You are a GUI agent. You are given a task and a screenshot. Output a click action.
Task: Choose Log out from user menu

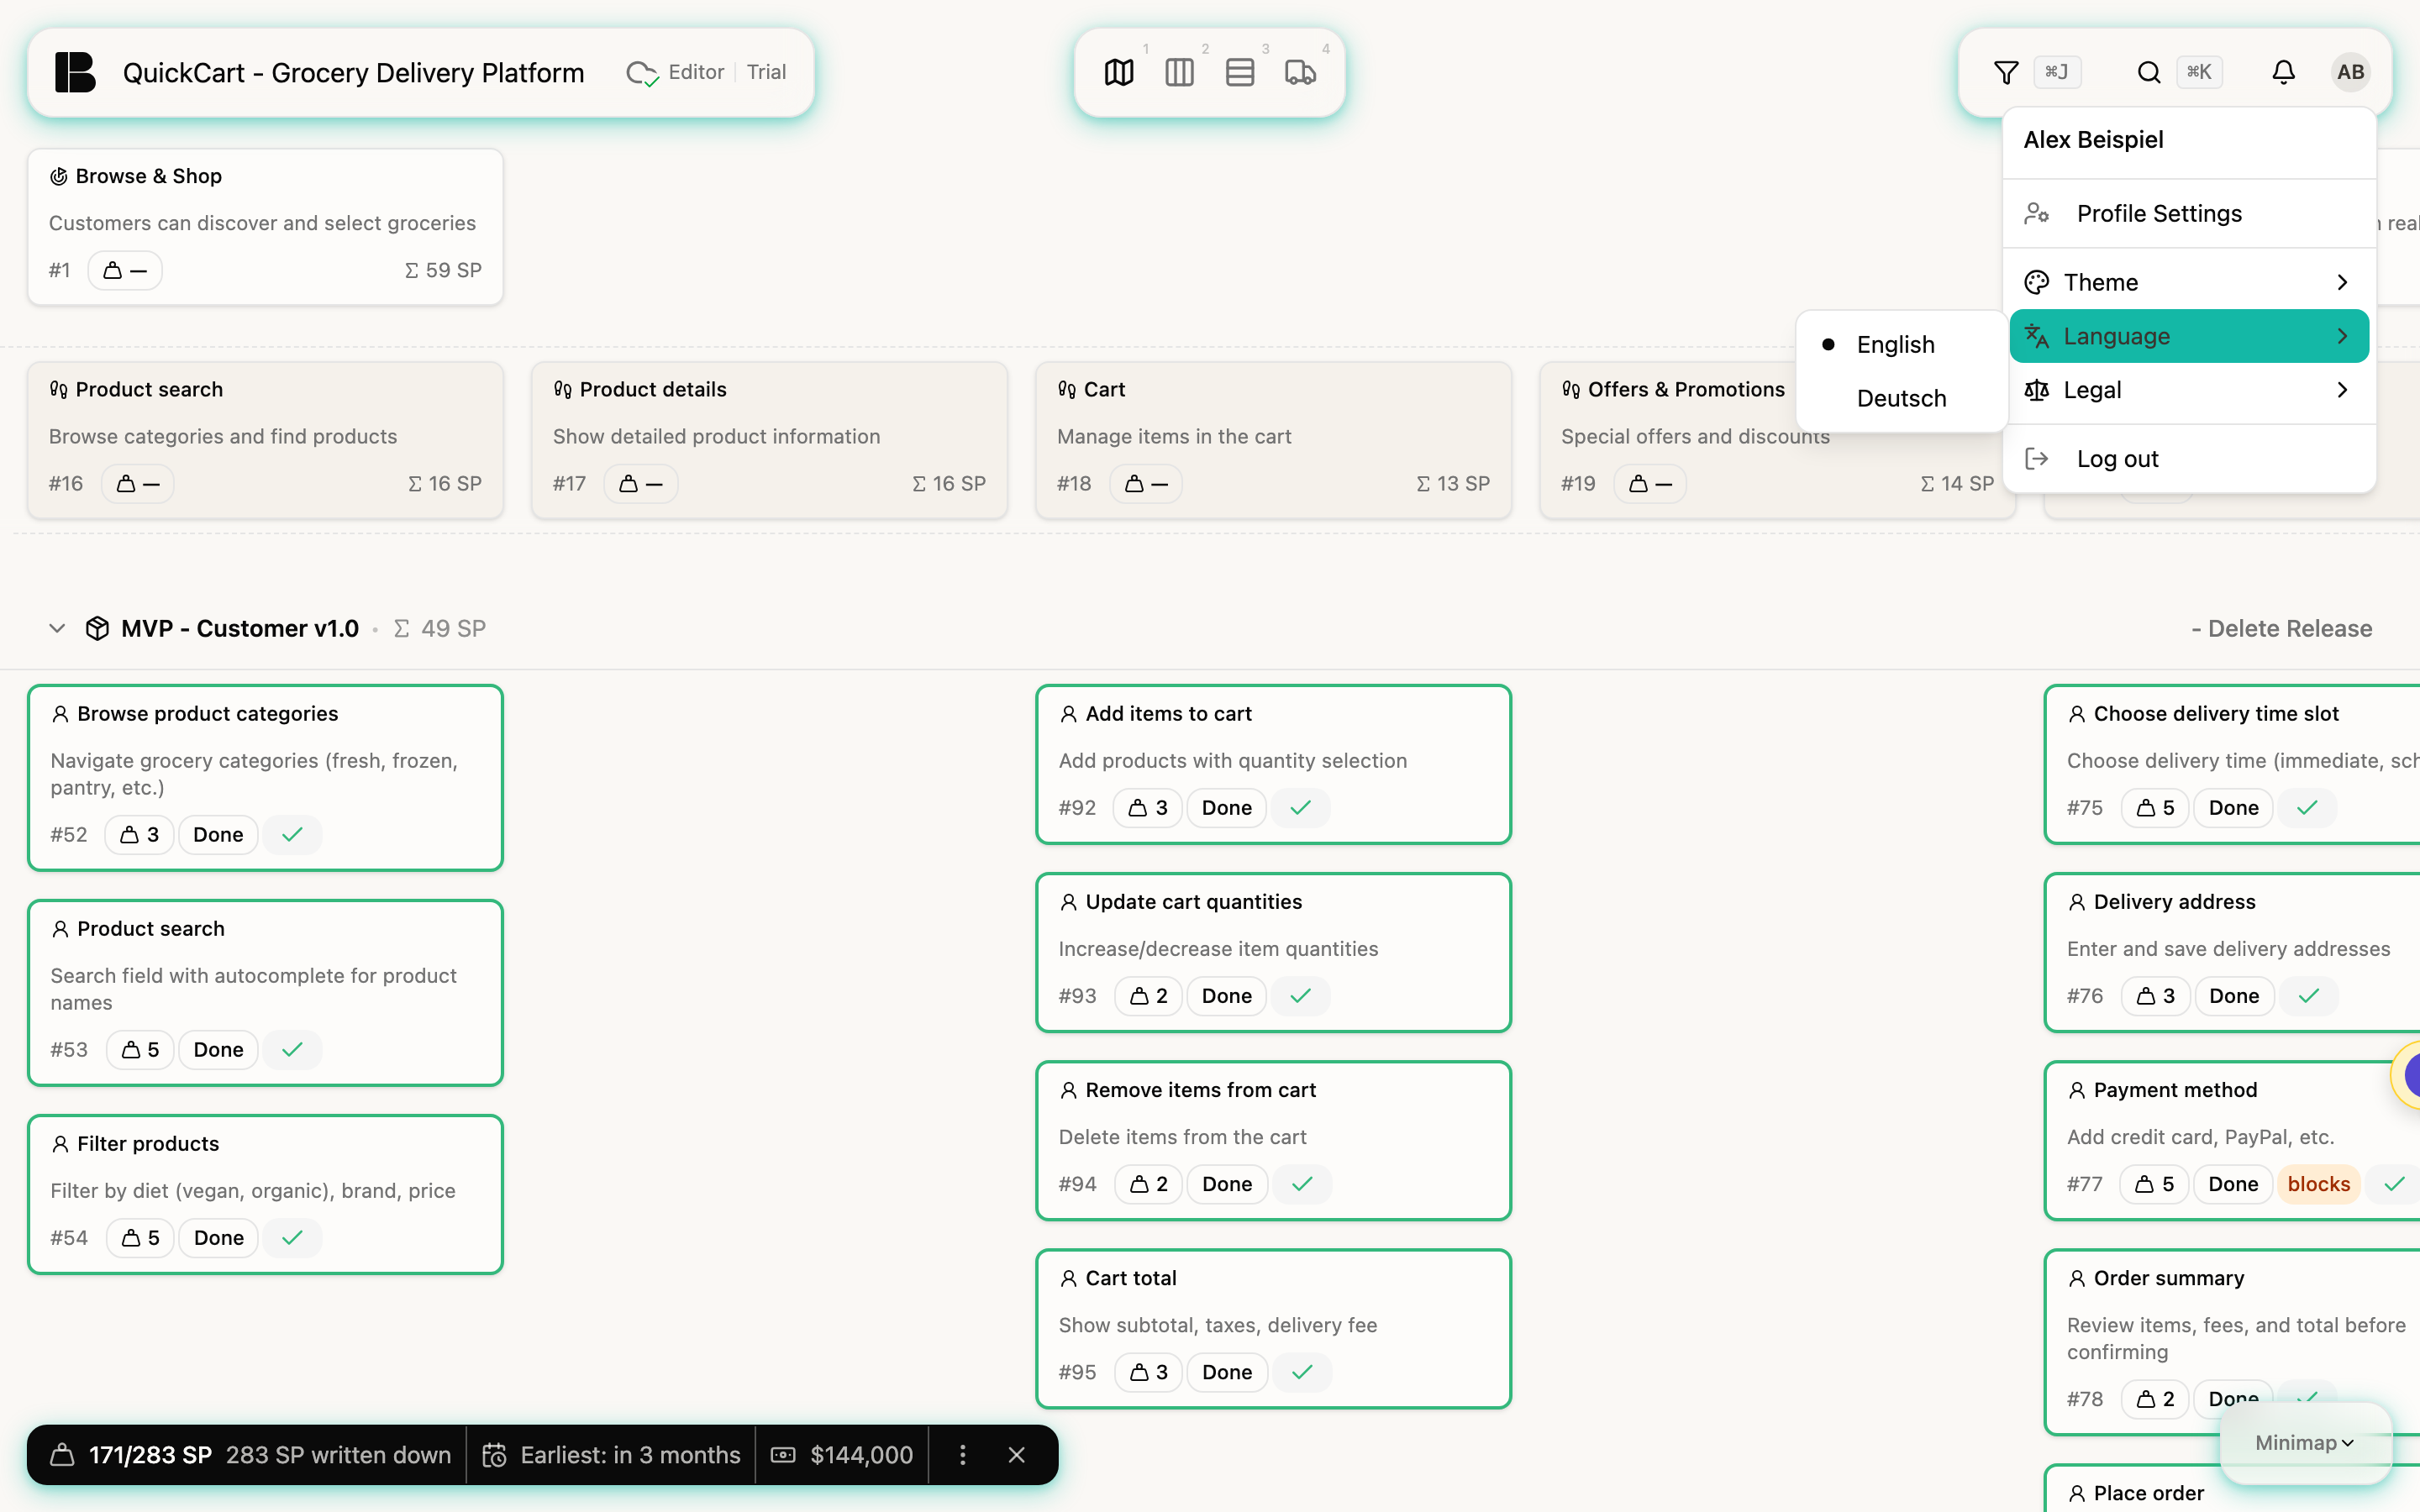click(x=2188, y=459)
